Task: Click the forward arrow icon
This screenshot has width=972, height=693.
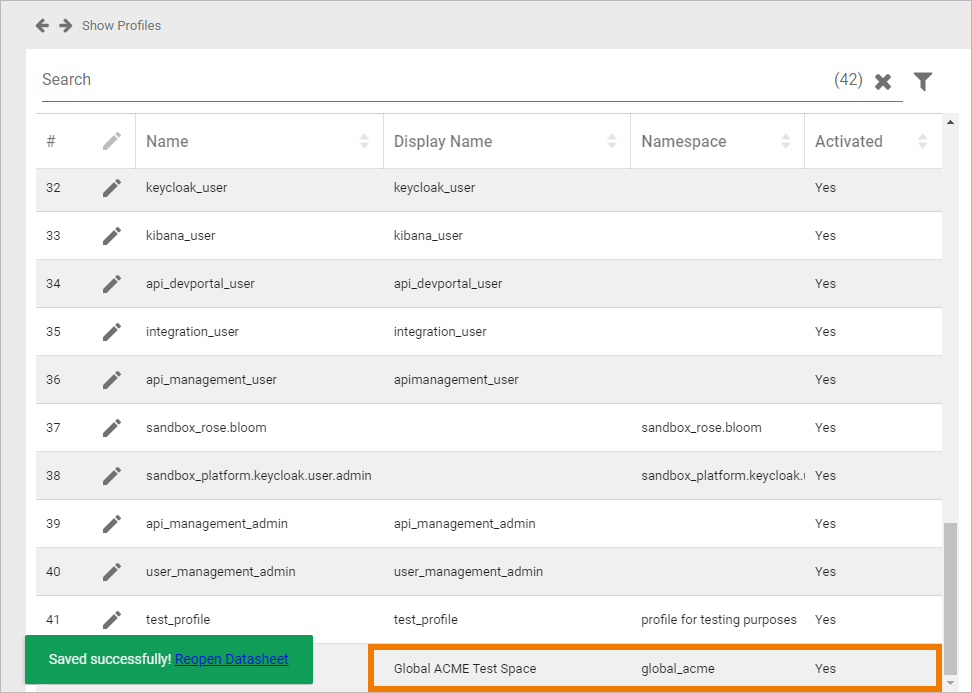Action: pyautogui.click(x=65, y=25)
